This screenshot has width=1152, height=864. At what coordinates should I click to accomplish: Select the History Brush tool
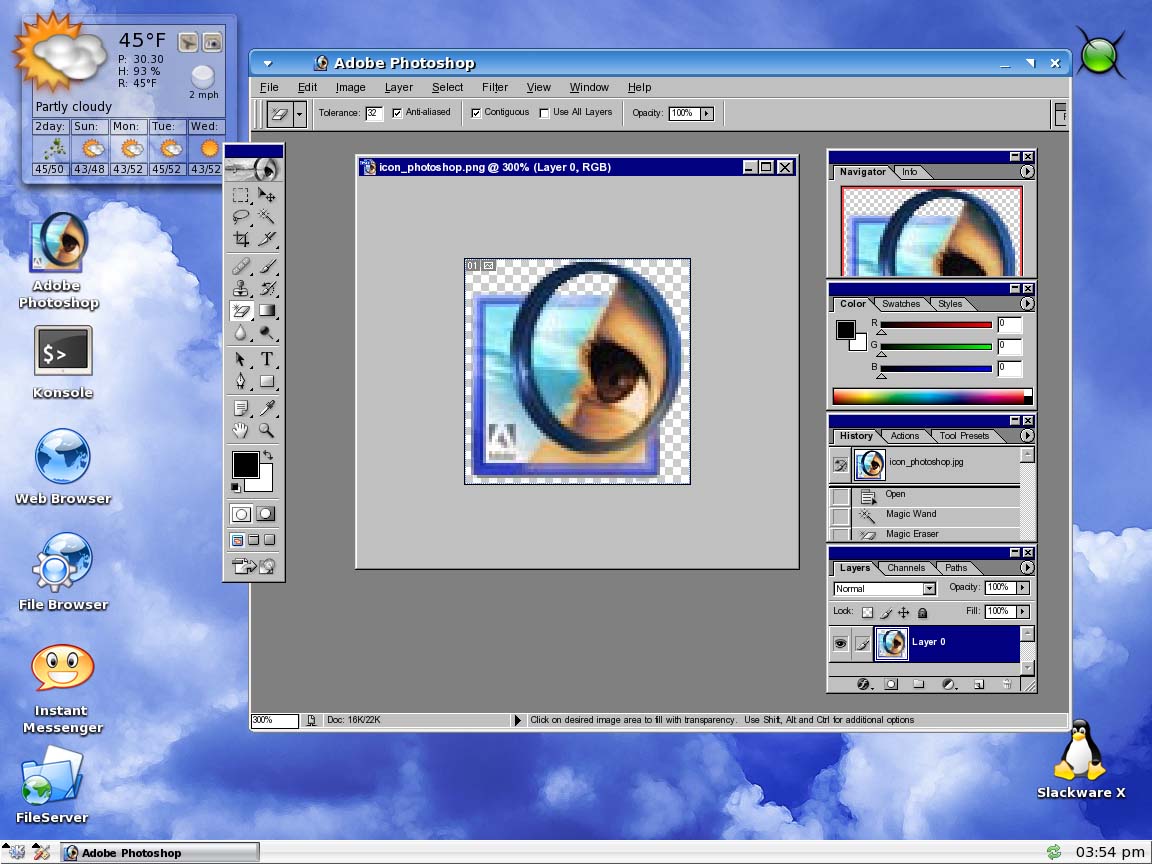tap(267, 288)
